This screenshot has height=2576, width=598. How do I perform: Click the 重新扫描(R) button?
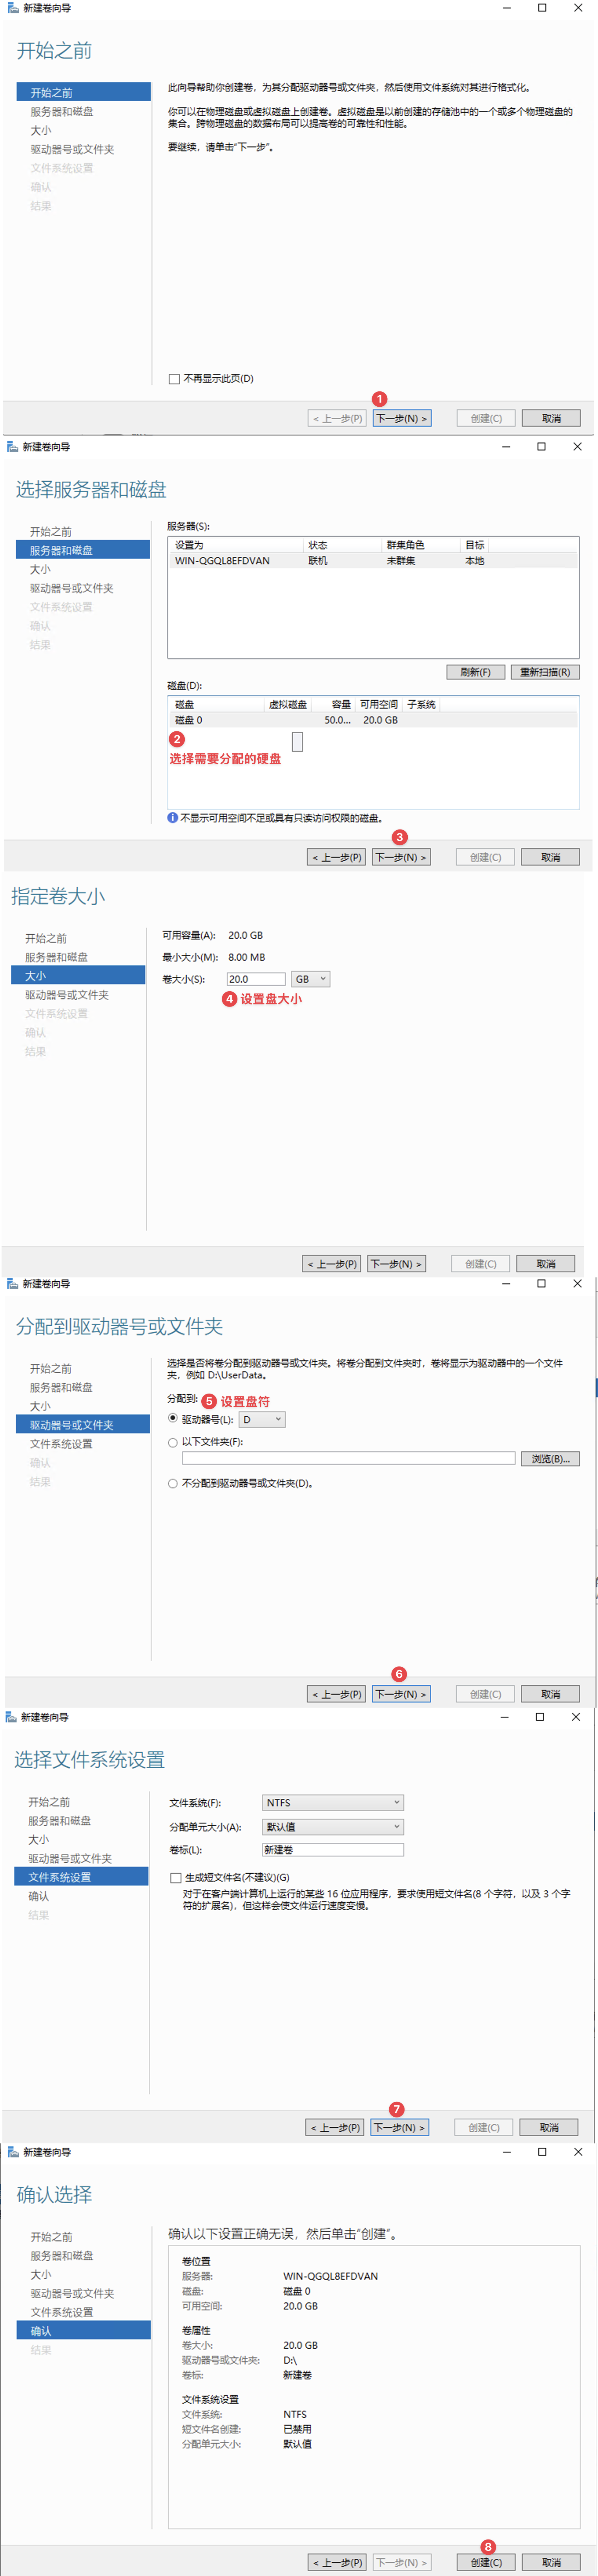545,672
